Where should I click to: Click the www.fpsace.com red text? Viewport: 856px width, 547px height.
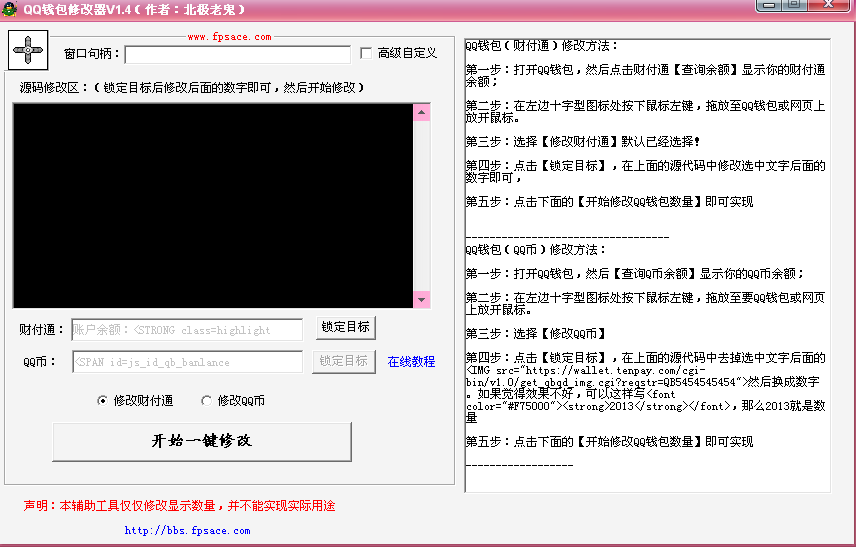229,37
